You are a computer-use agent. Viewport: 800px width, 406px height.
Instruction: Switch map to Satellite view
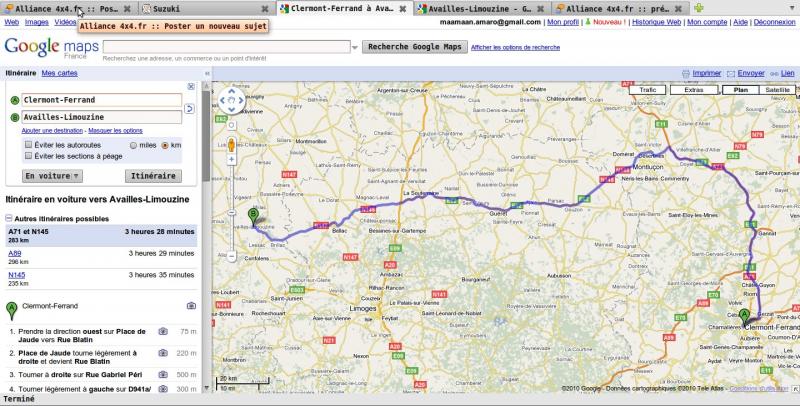tap(777, 90)
